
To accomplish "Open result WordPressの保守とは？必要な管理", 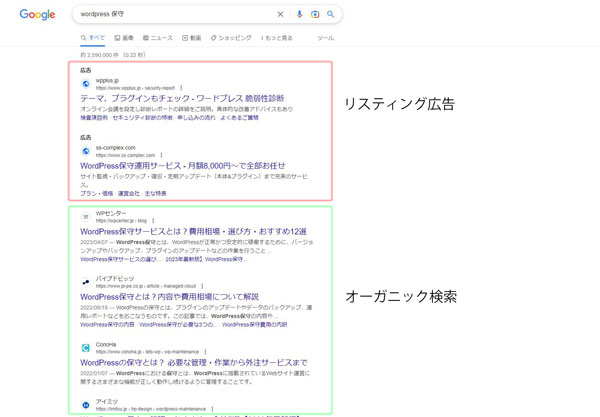I will click(x=194, y=362).
